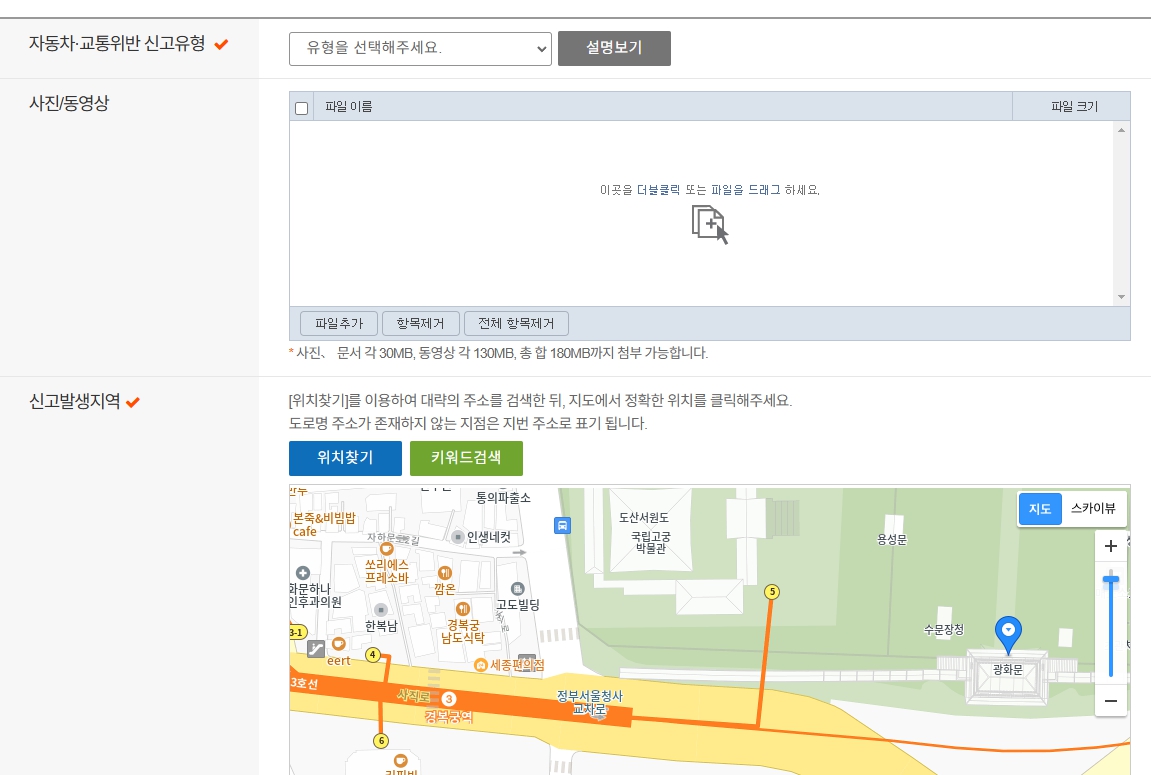This screenshot has width=1153, height=775.
Task: Click the 설명보기 button
Action: pyautogui.click(x=614, y=48)
